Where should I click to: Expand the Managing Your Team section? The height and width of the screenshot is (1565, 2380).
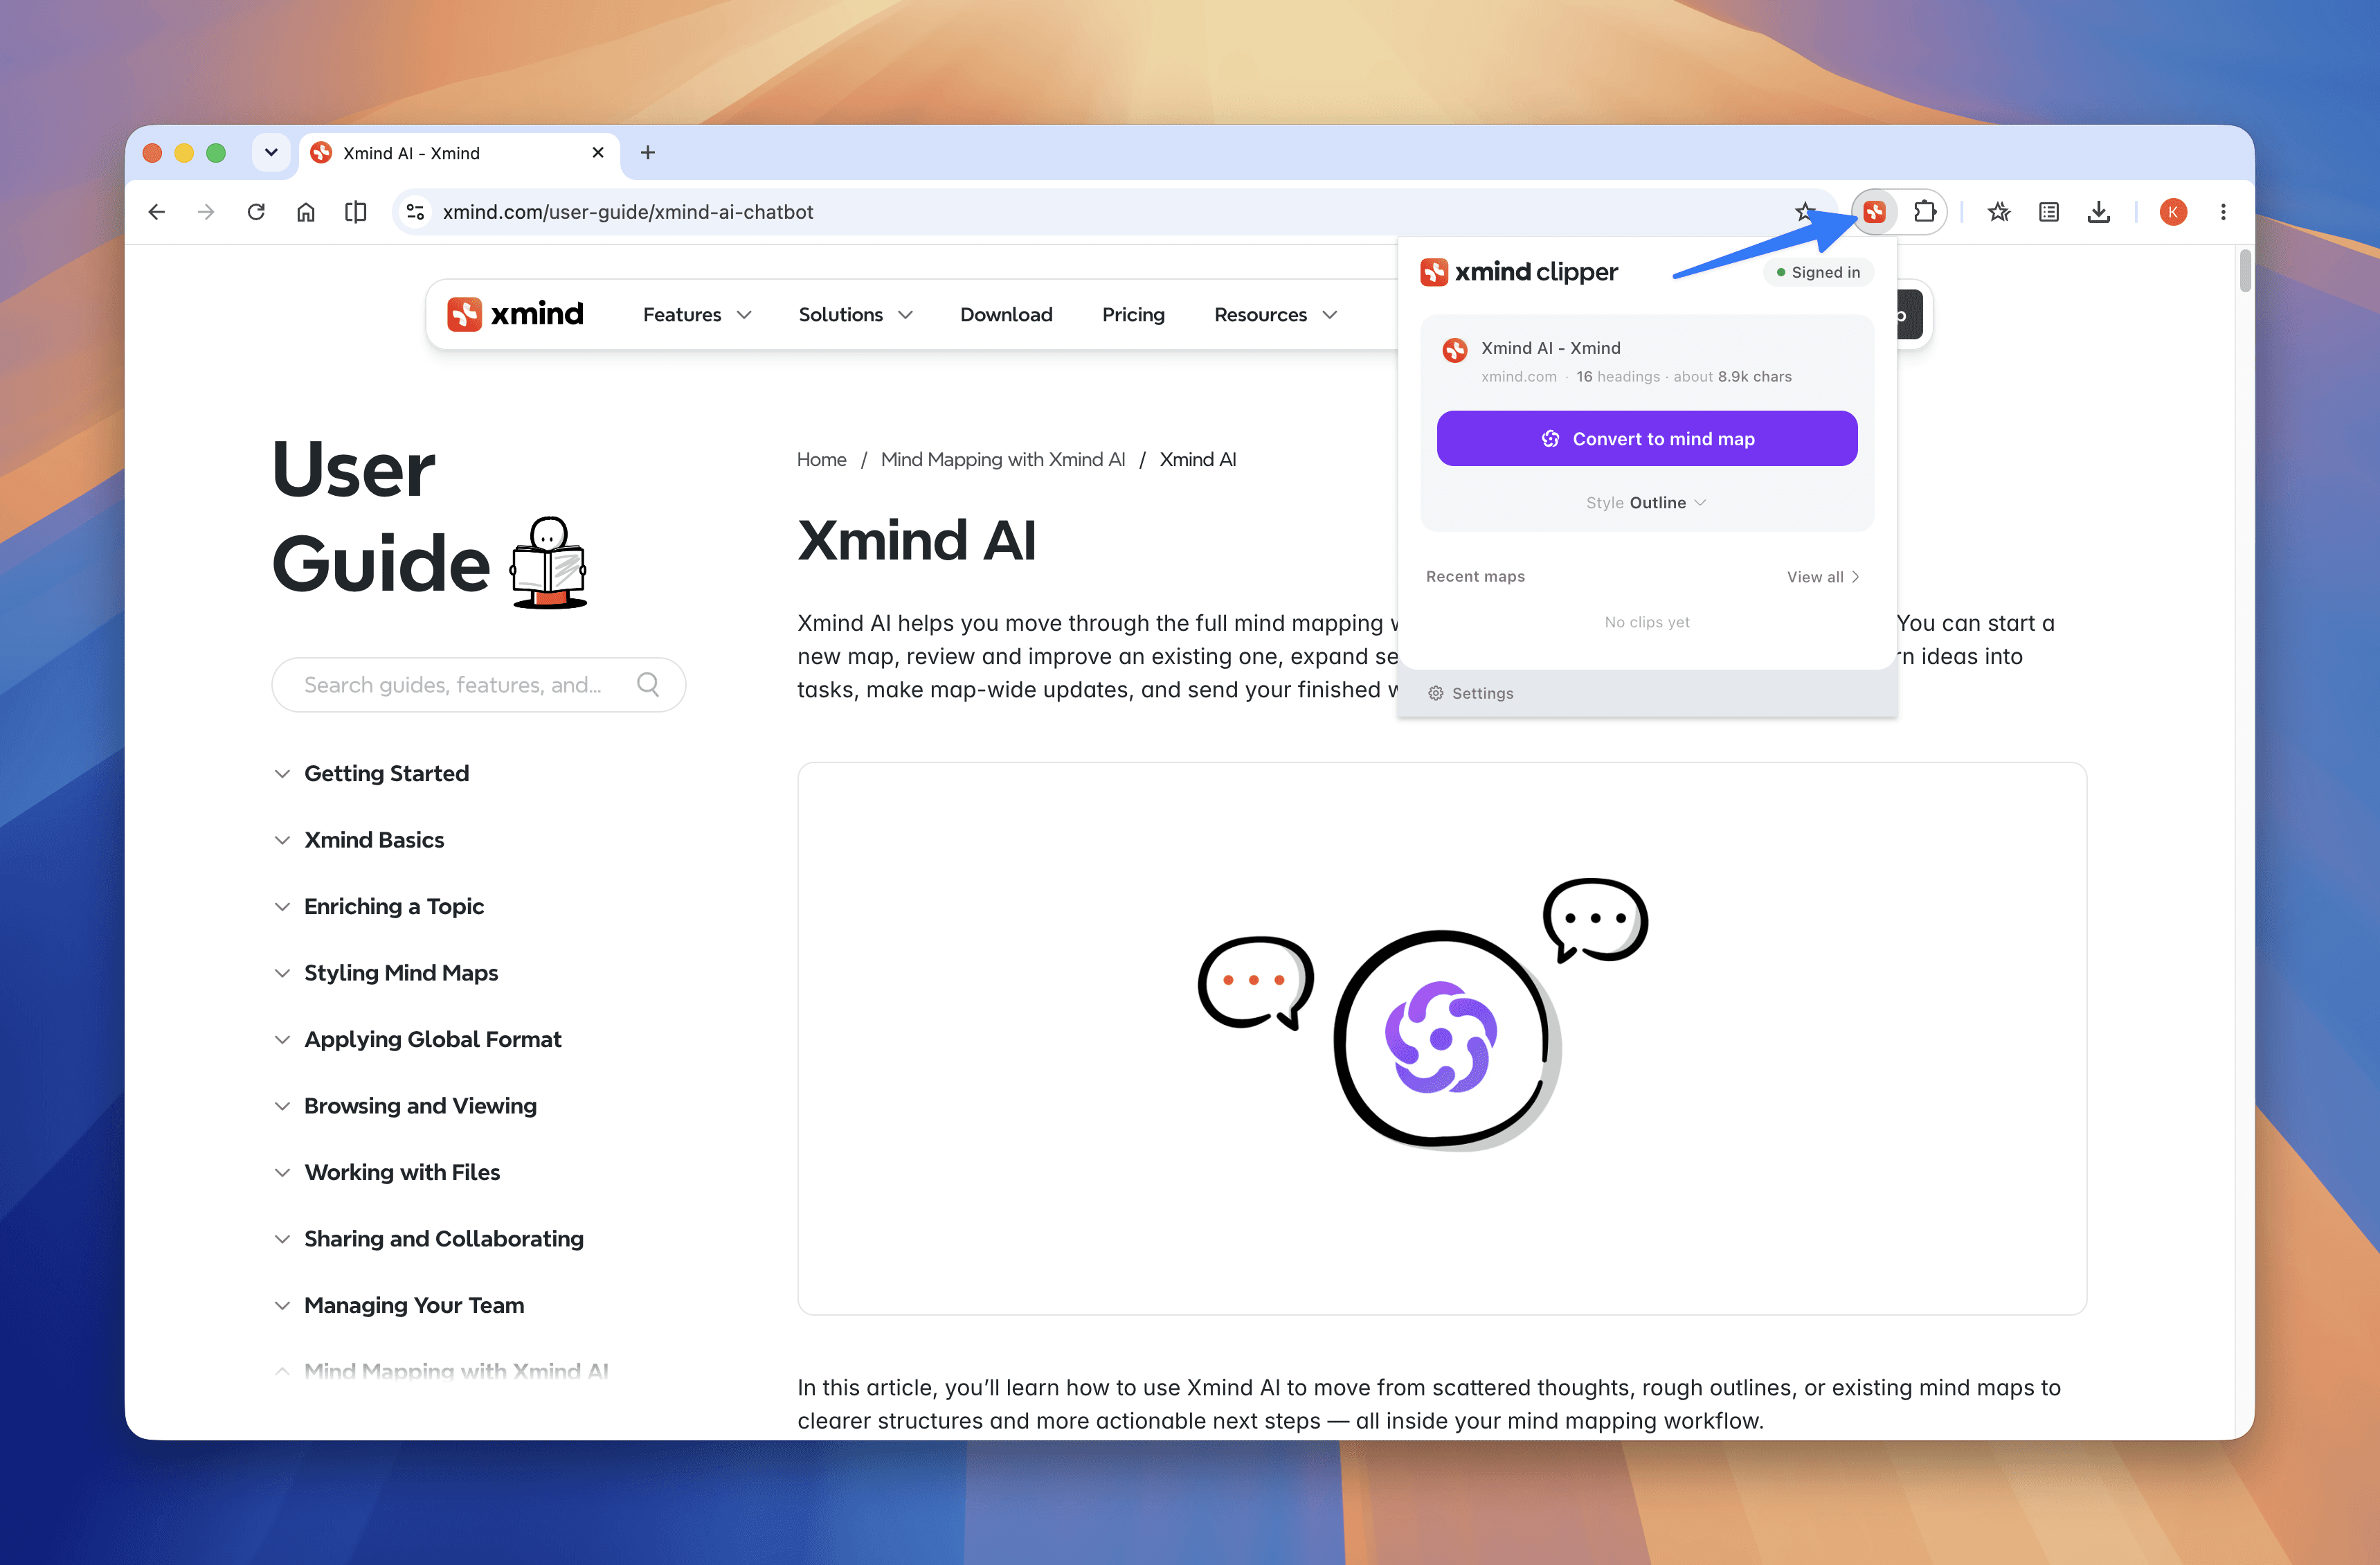(x=400, y=1306)
